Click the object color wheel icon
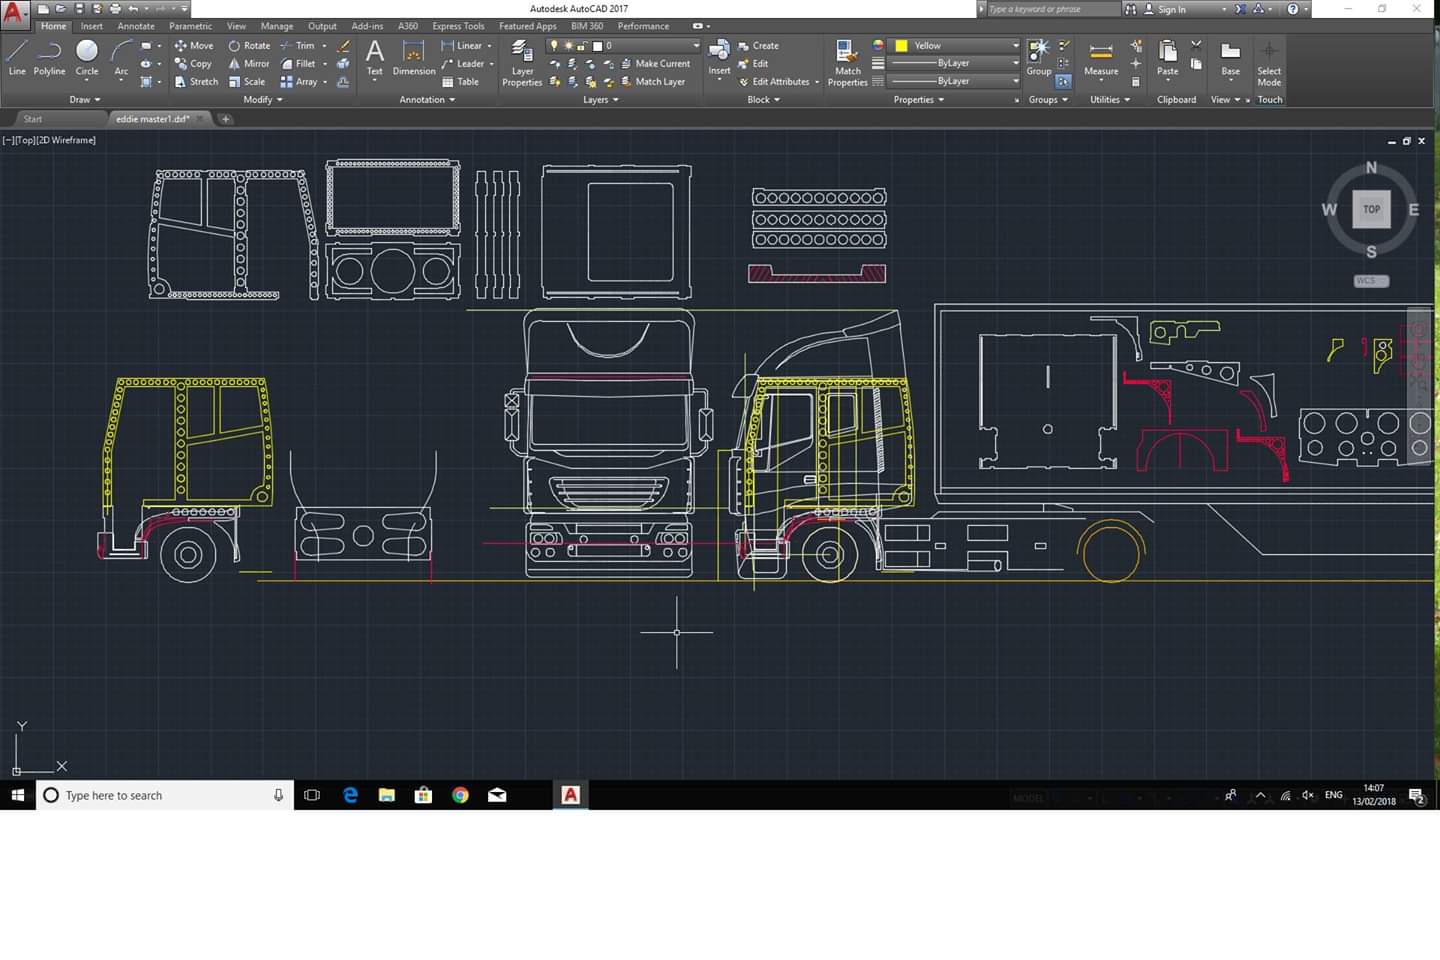1440x960 pixels. pos(878,45)
